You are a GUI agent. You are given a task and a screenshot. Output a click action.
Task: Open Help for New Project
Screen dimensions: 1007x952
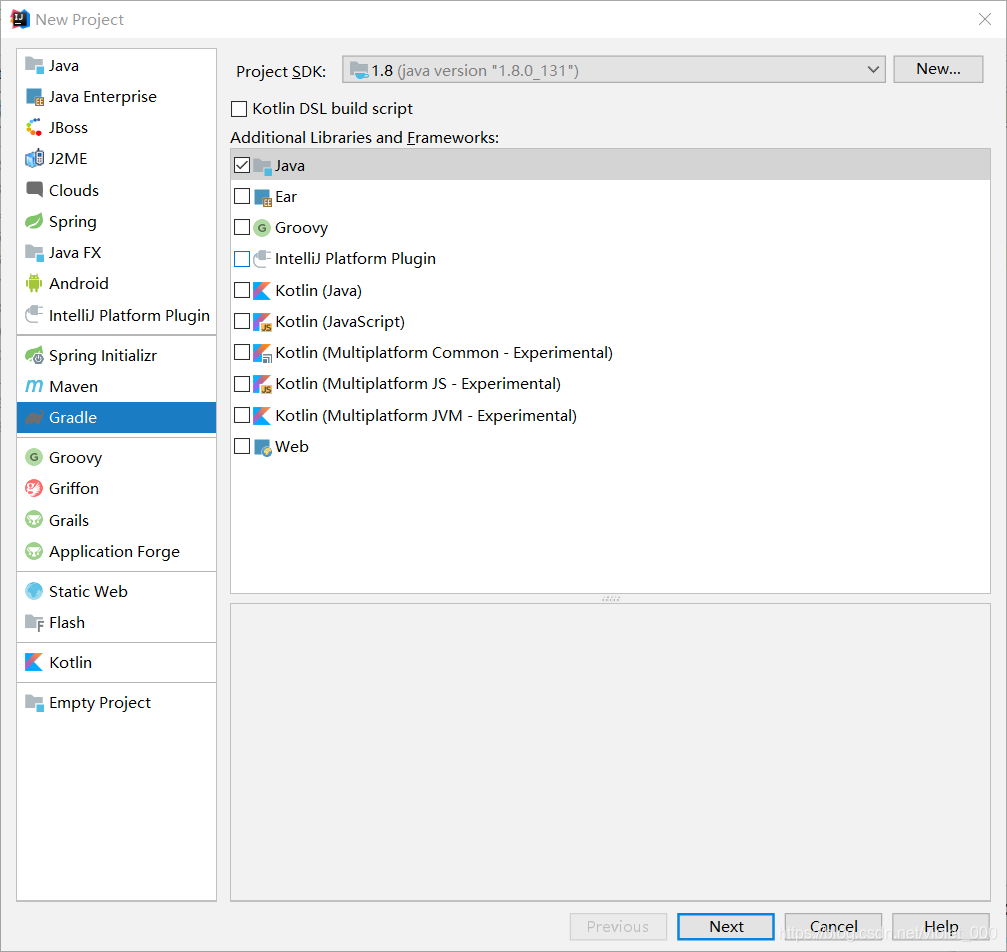tap(941, 926)
